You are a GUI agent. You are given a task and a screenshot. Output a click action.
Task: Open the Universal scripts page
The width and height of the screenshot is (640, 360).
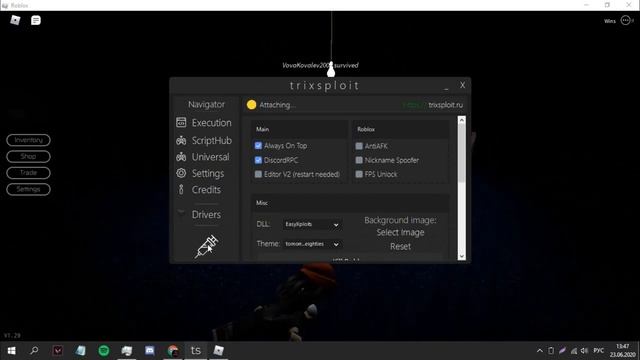pos(210,157)
